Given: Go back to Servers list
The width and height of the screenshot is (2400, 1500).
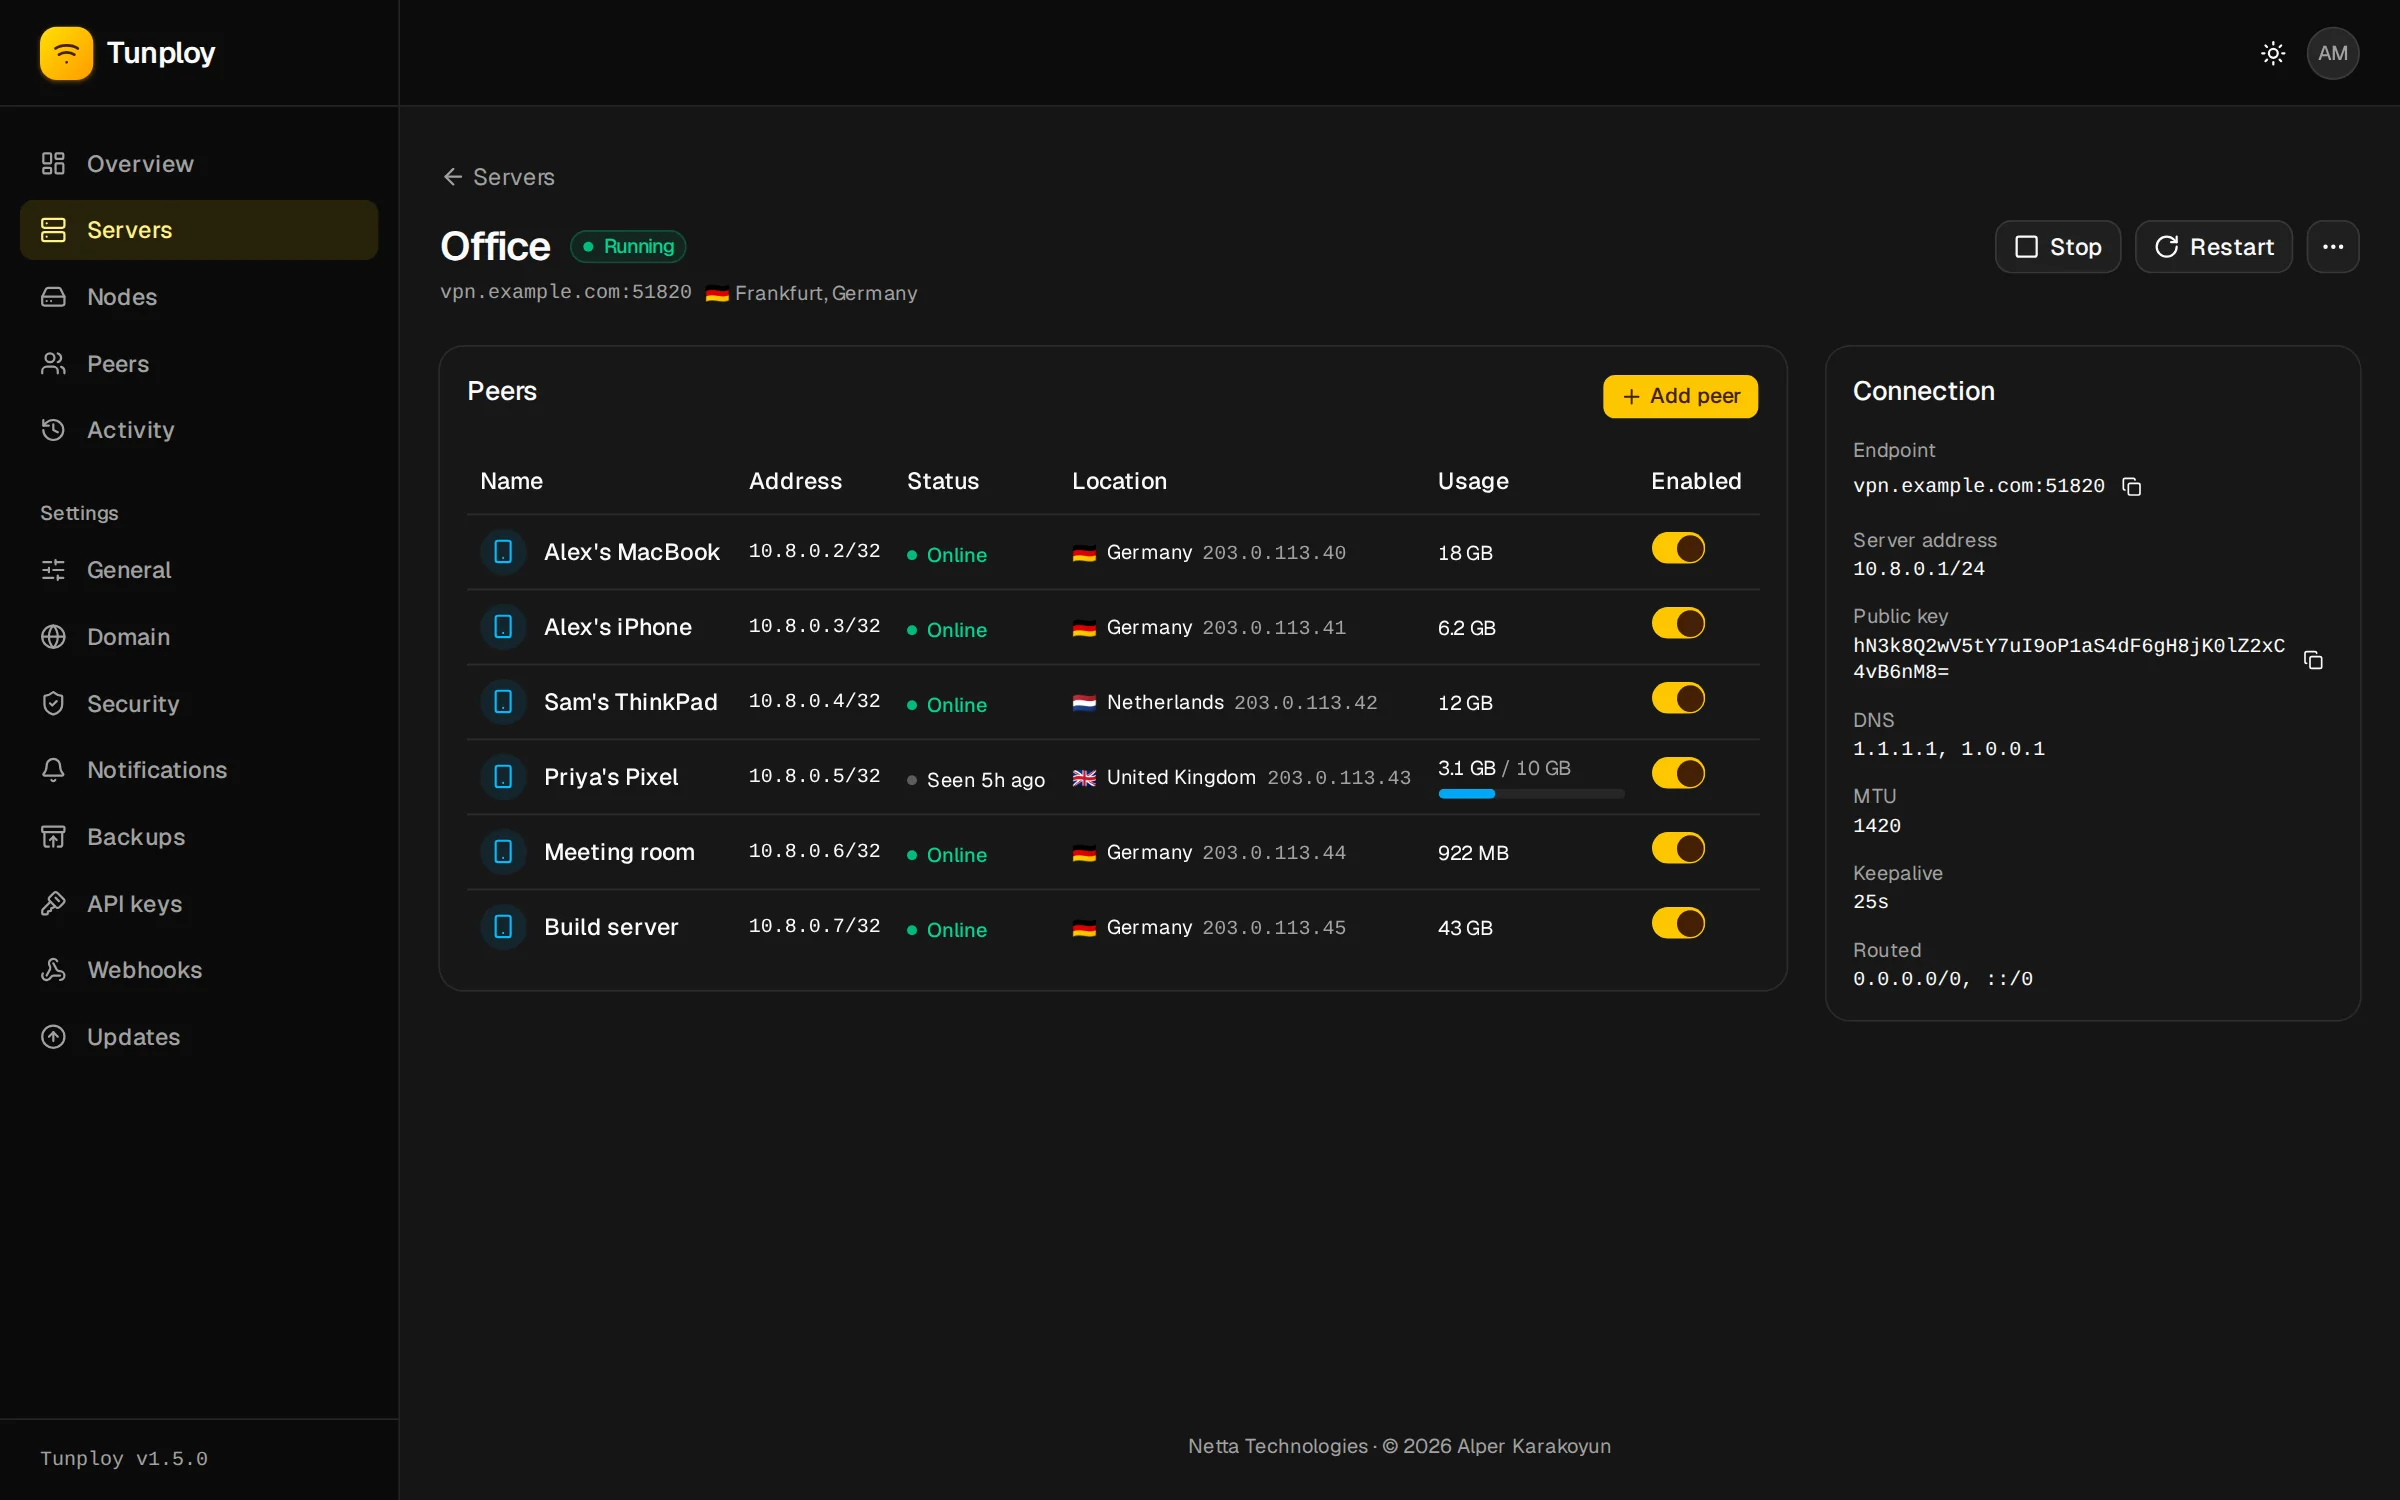Looking at the screenshot, I should tap(498, 177).
